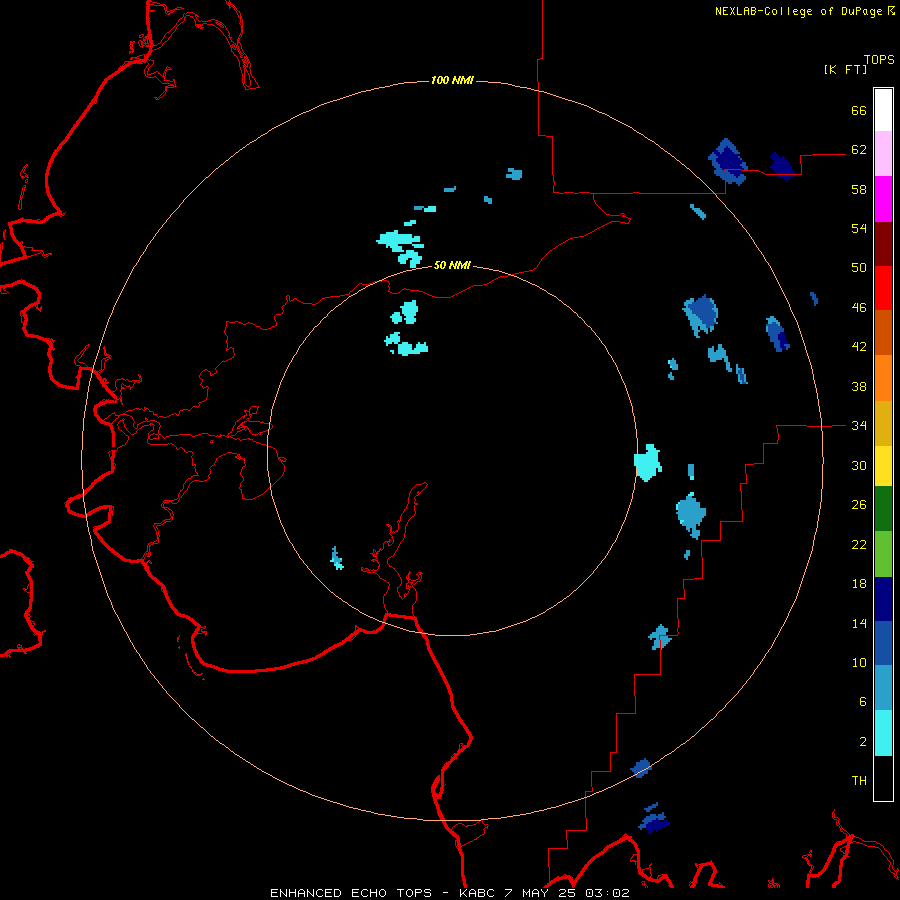Select the "2" scale value

click(x=863, y=742)
